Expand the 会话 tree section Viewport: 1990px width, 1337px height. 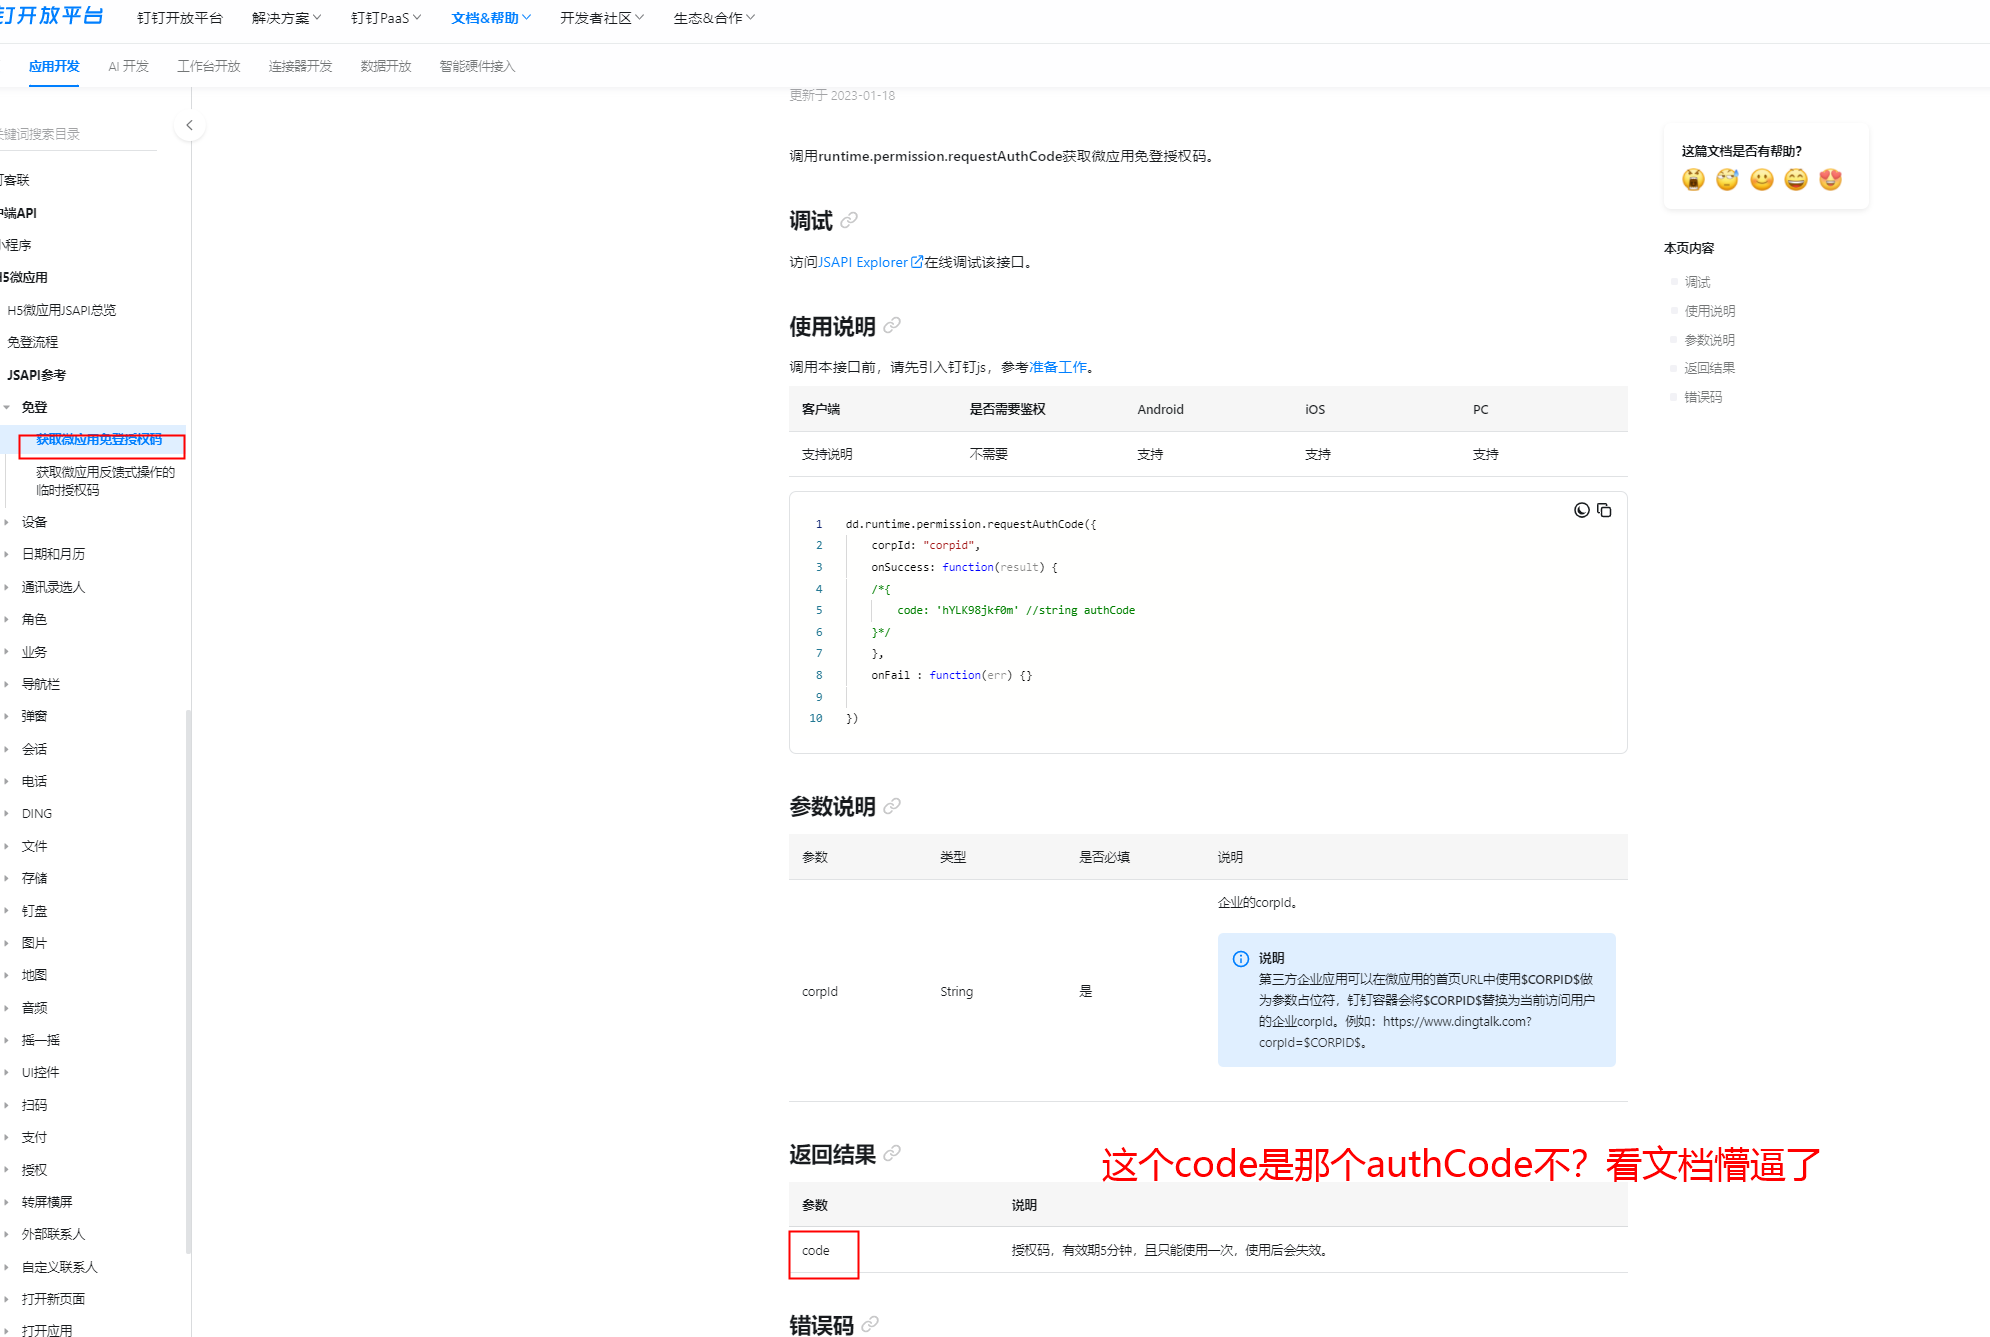pyautogui.click(x=7, y=749)
